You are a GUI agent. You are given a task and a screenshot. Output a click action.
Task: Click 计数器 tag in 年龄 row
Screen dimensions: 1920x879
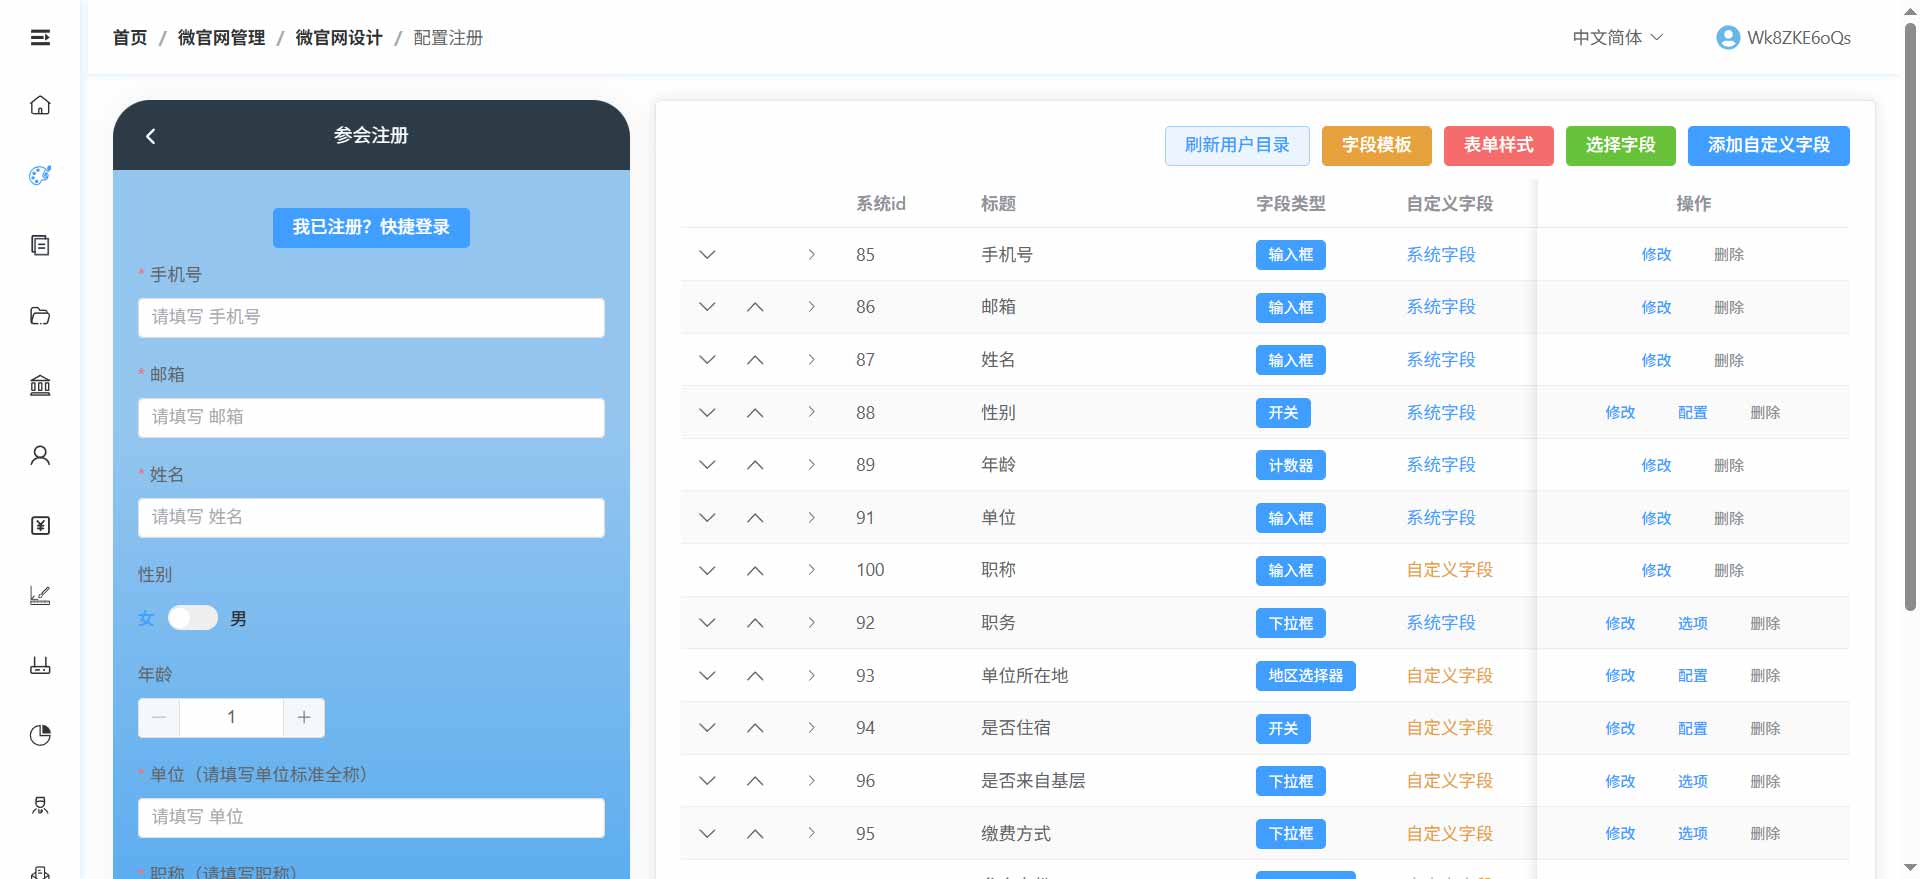[1291, 466]
